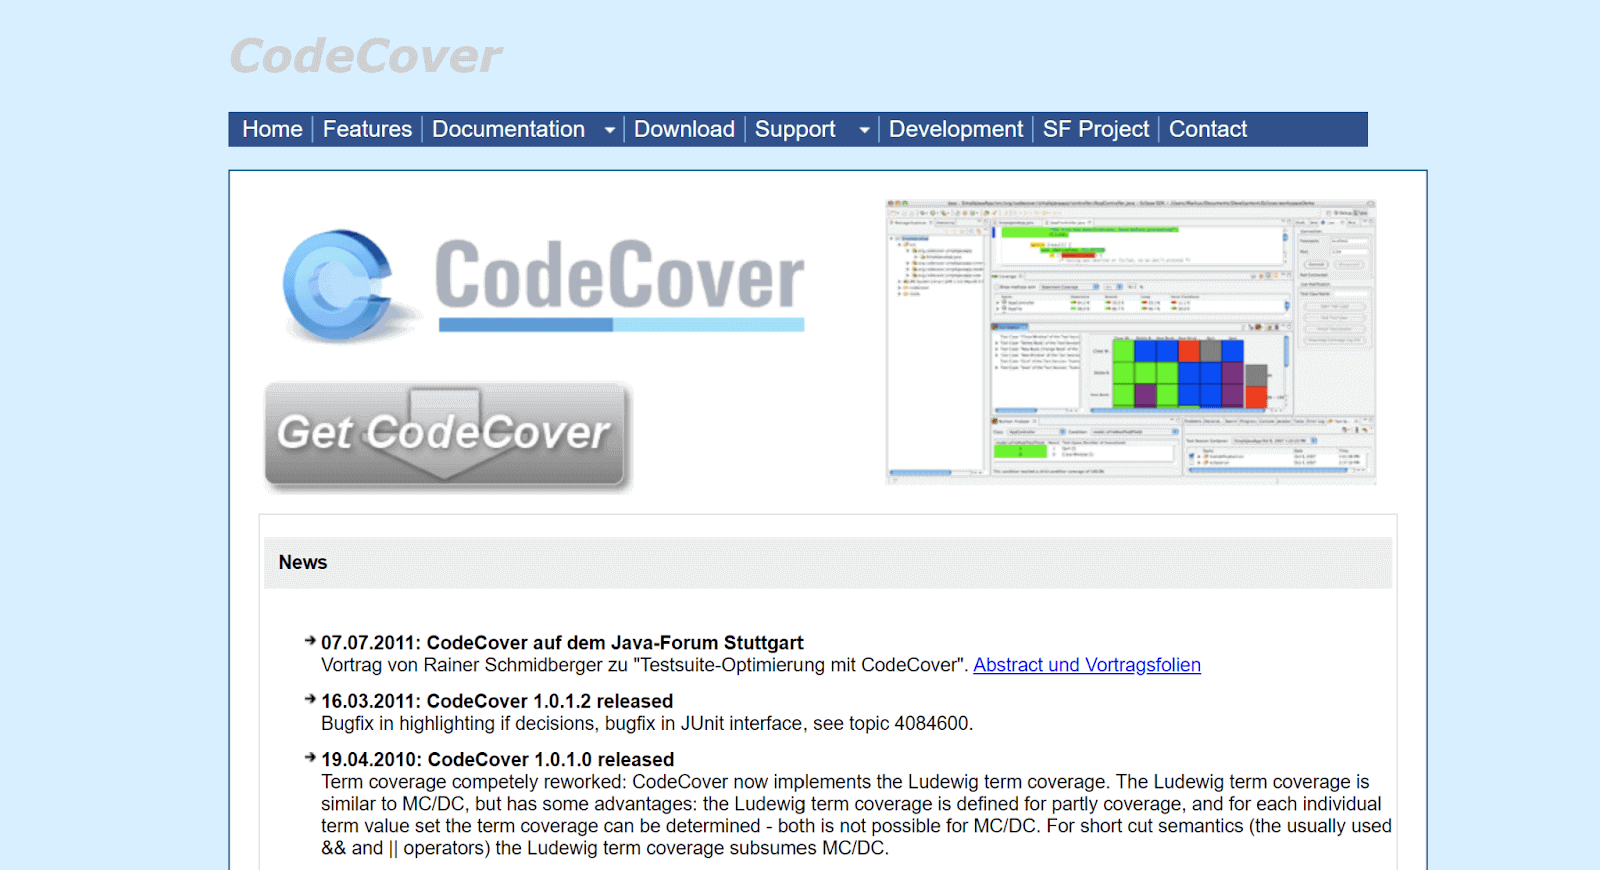Click the News section heading
Screen dimensions: 1600x870
[303, 562]
